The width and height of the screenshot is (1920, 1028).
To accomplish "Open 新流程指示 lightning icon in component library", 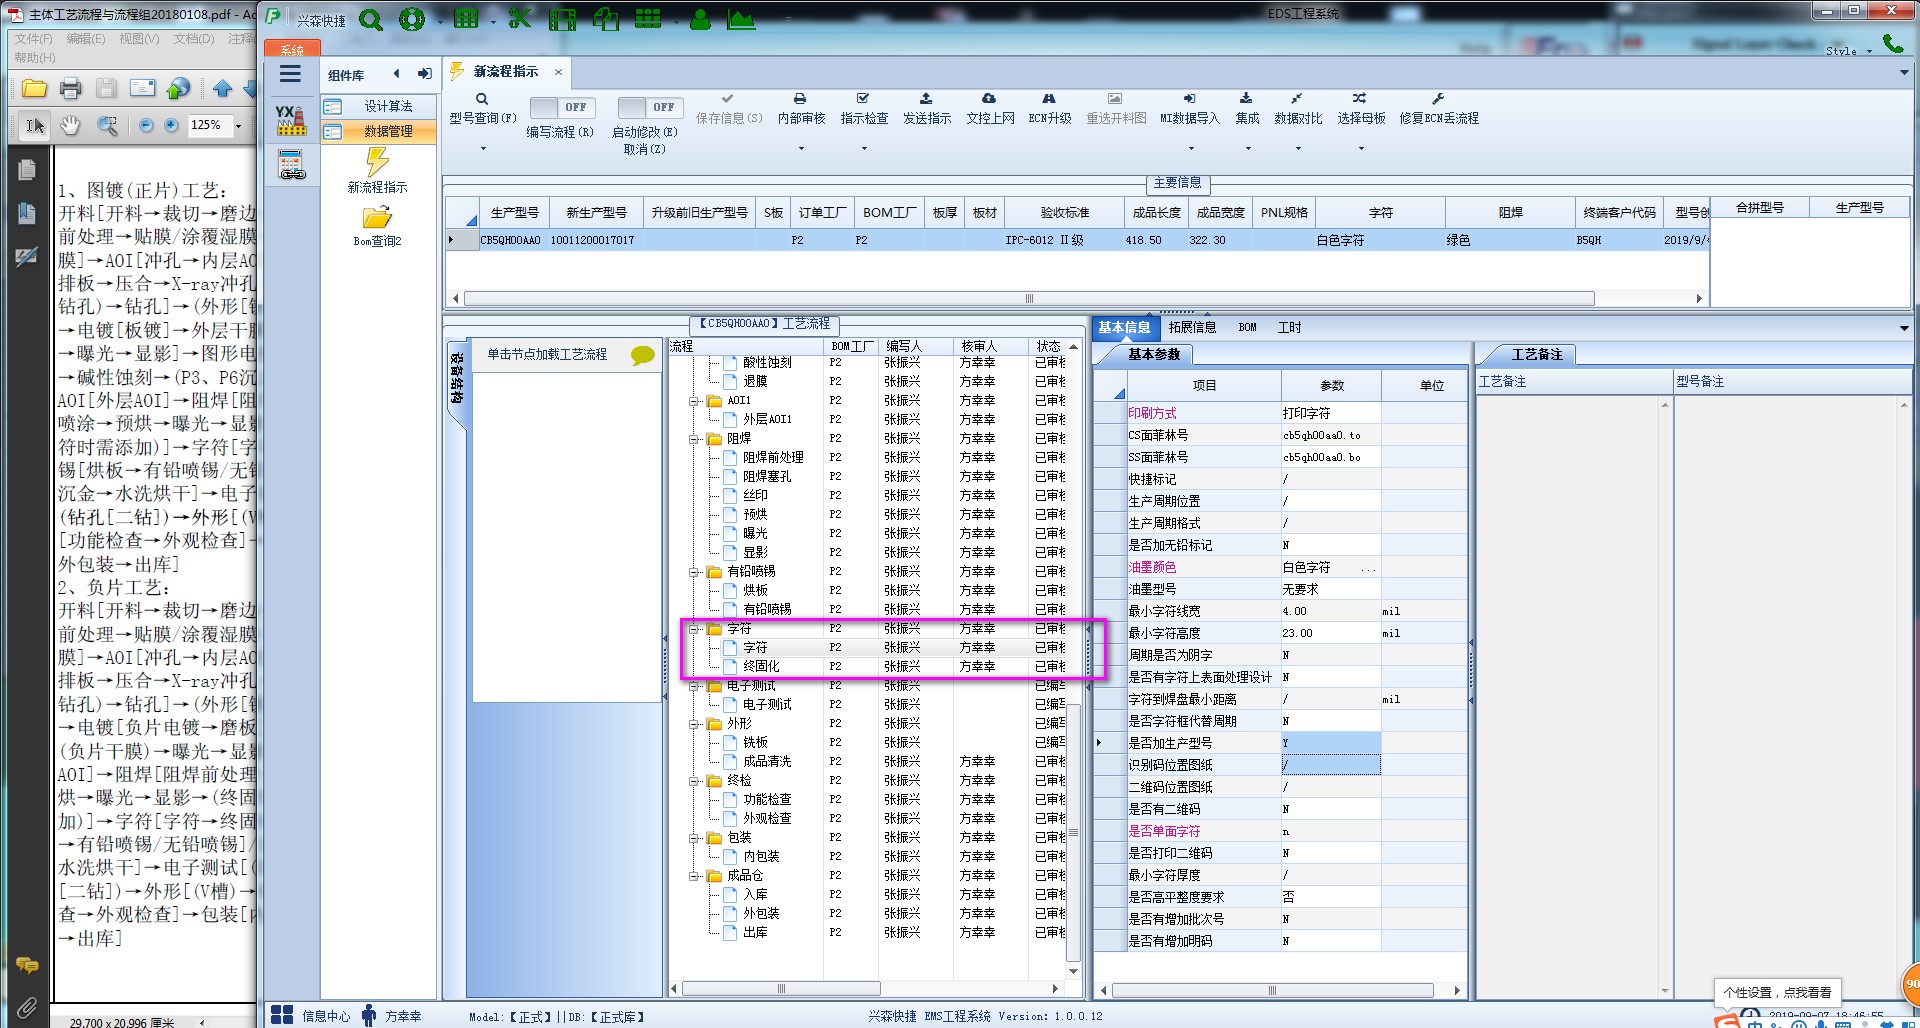I will (x=377, y=162).
